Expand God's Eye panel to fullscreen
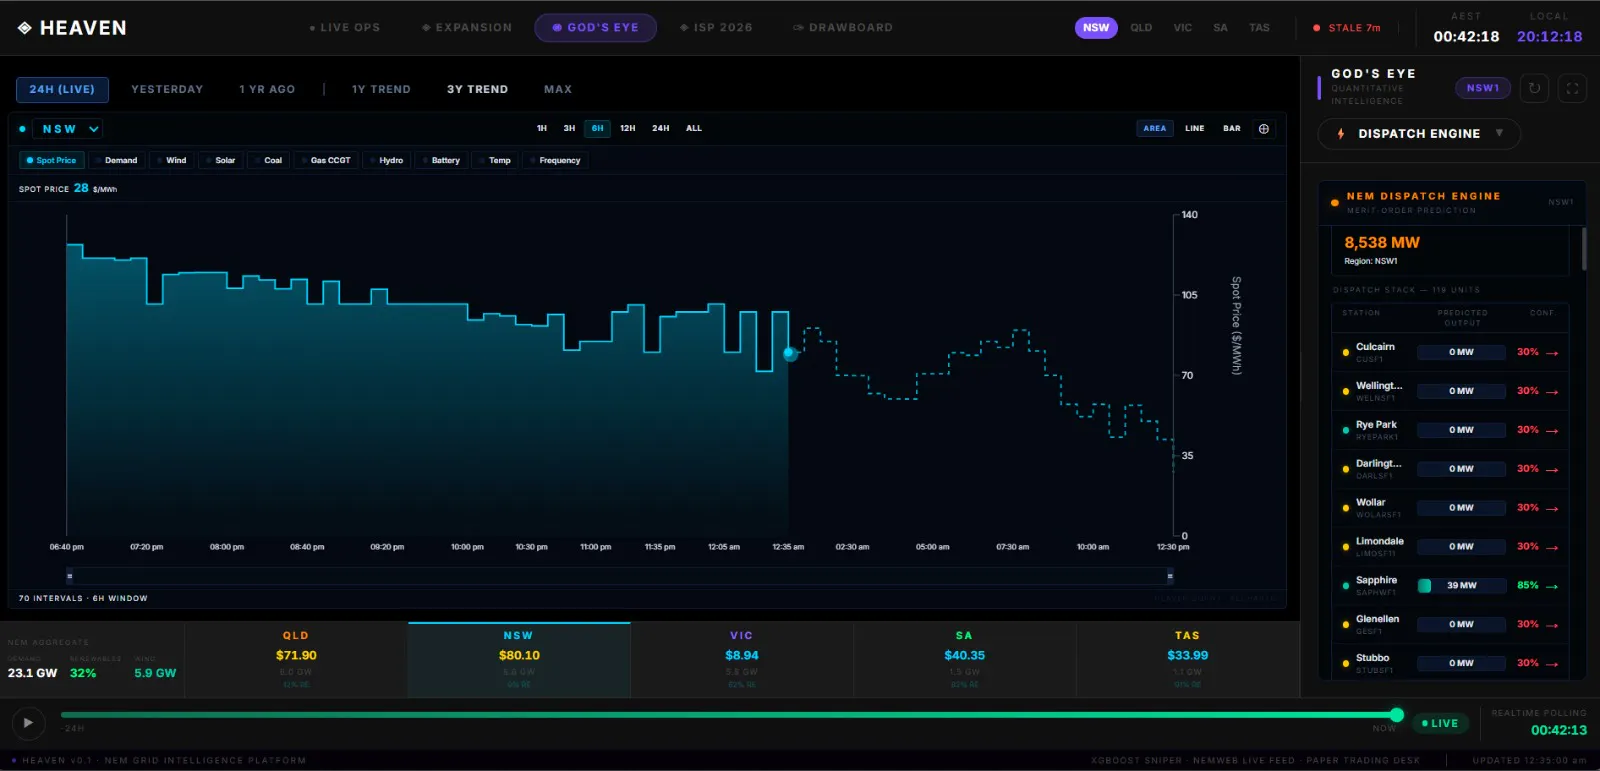Image resolution: width=1600 pixels, height=771 pixels. point(1572,88)
